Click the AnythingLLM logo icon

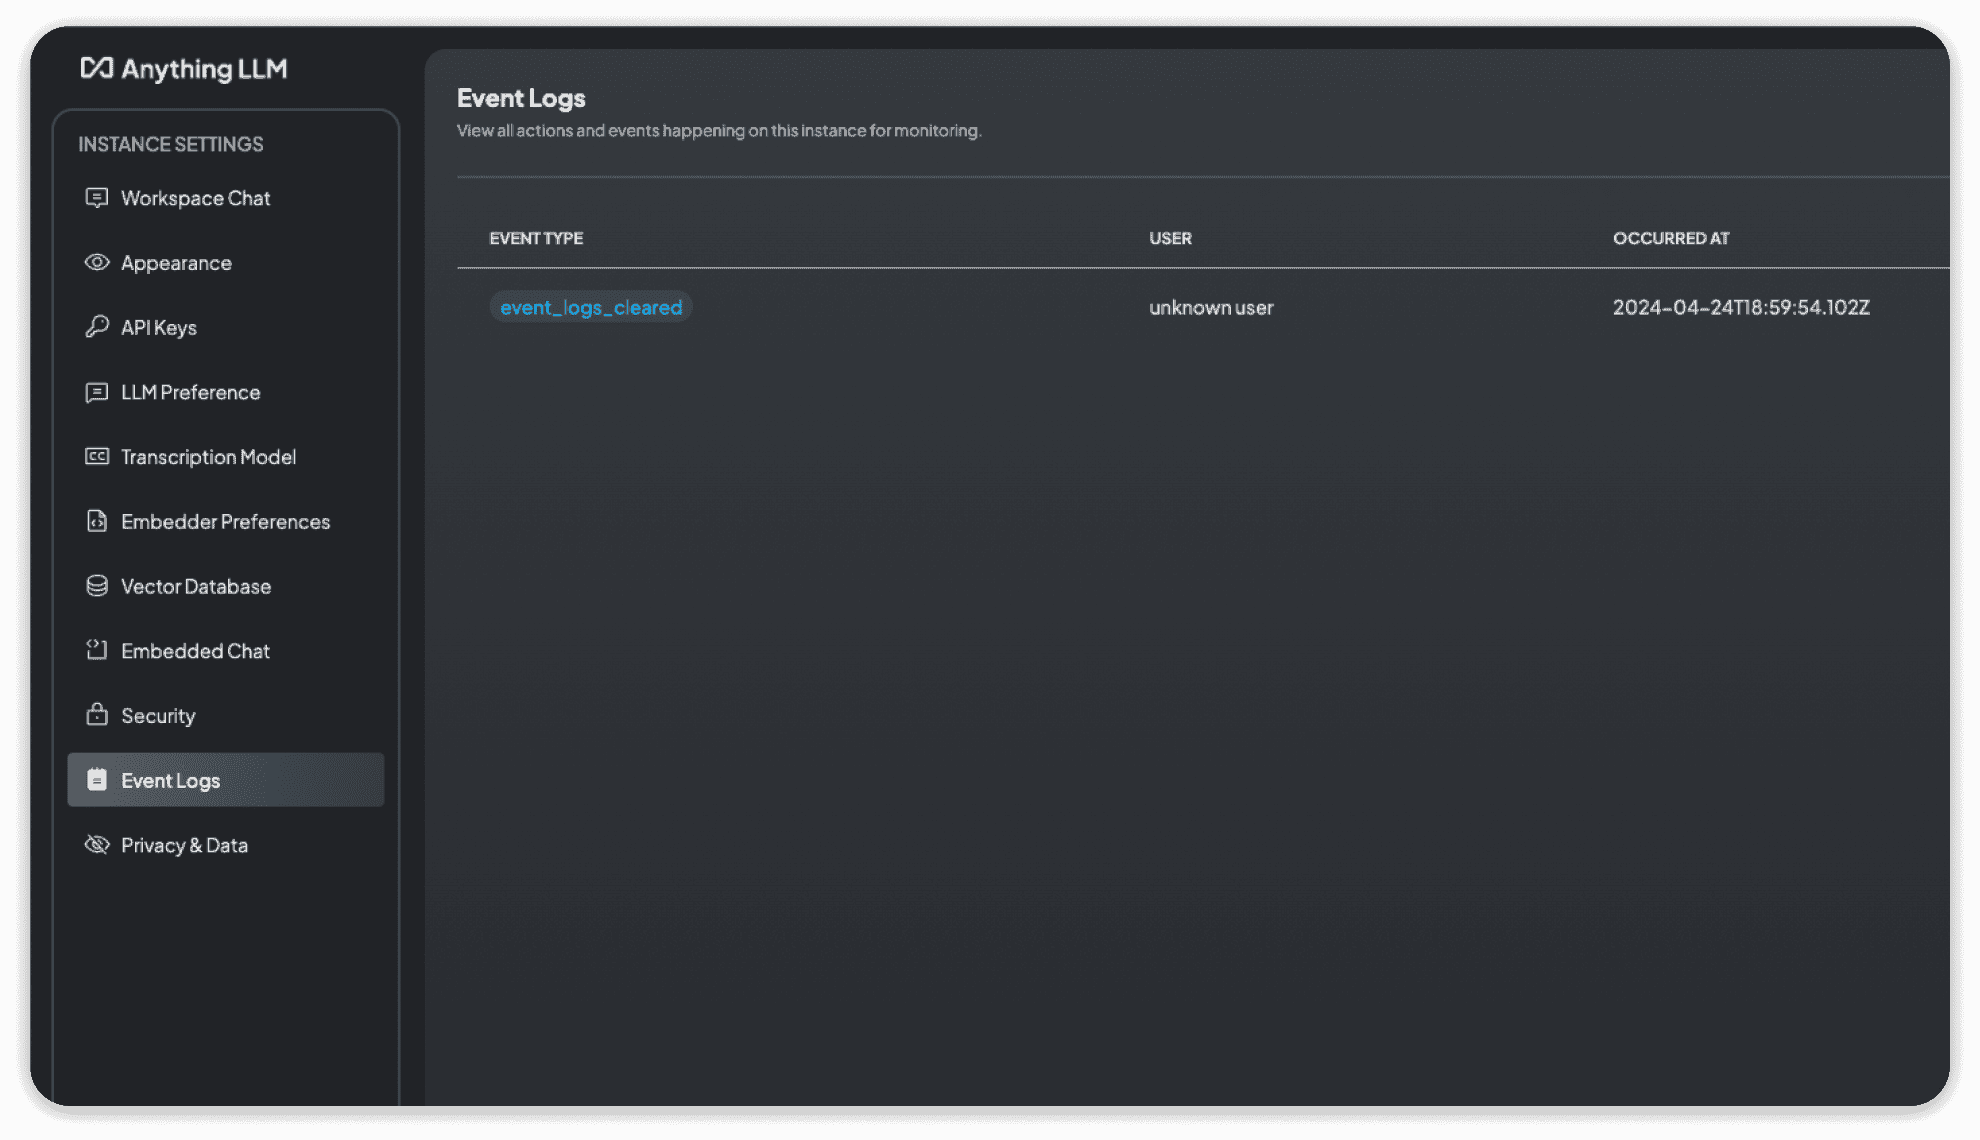click(97, 68)
